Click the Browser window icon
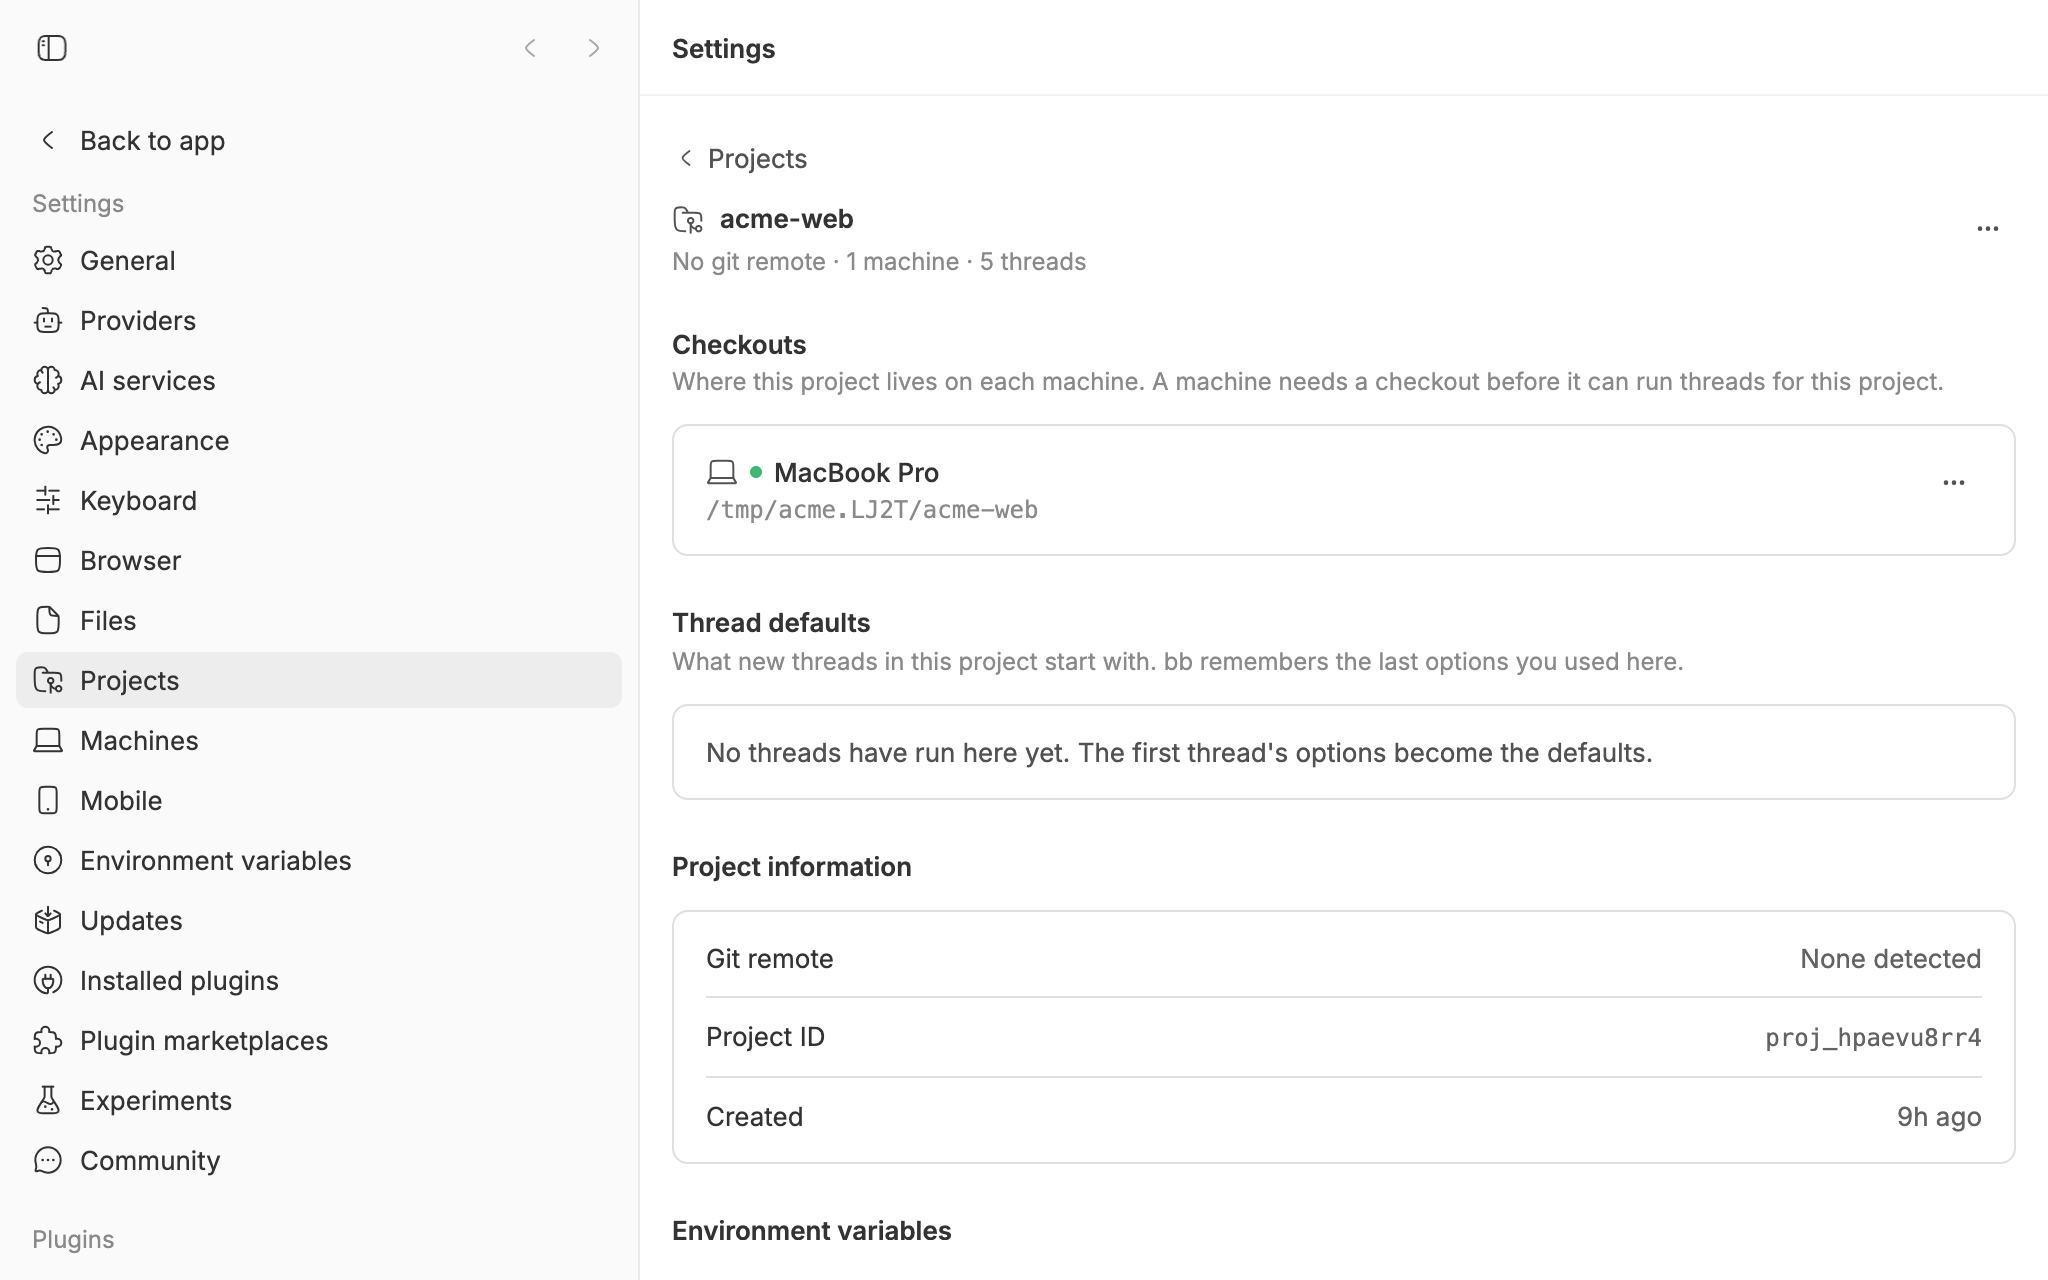 click(x=48, y=560)
